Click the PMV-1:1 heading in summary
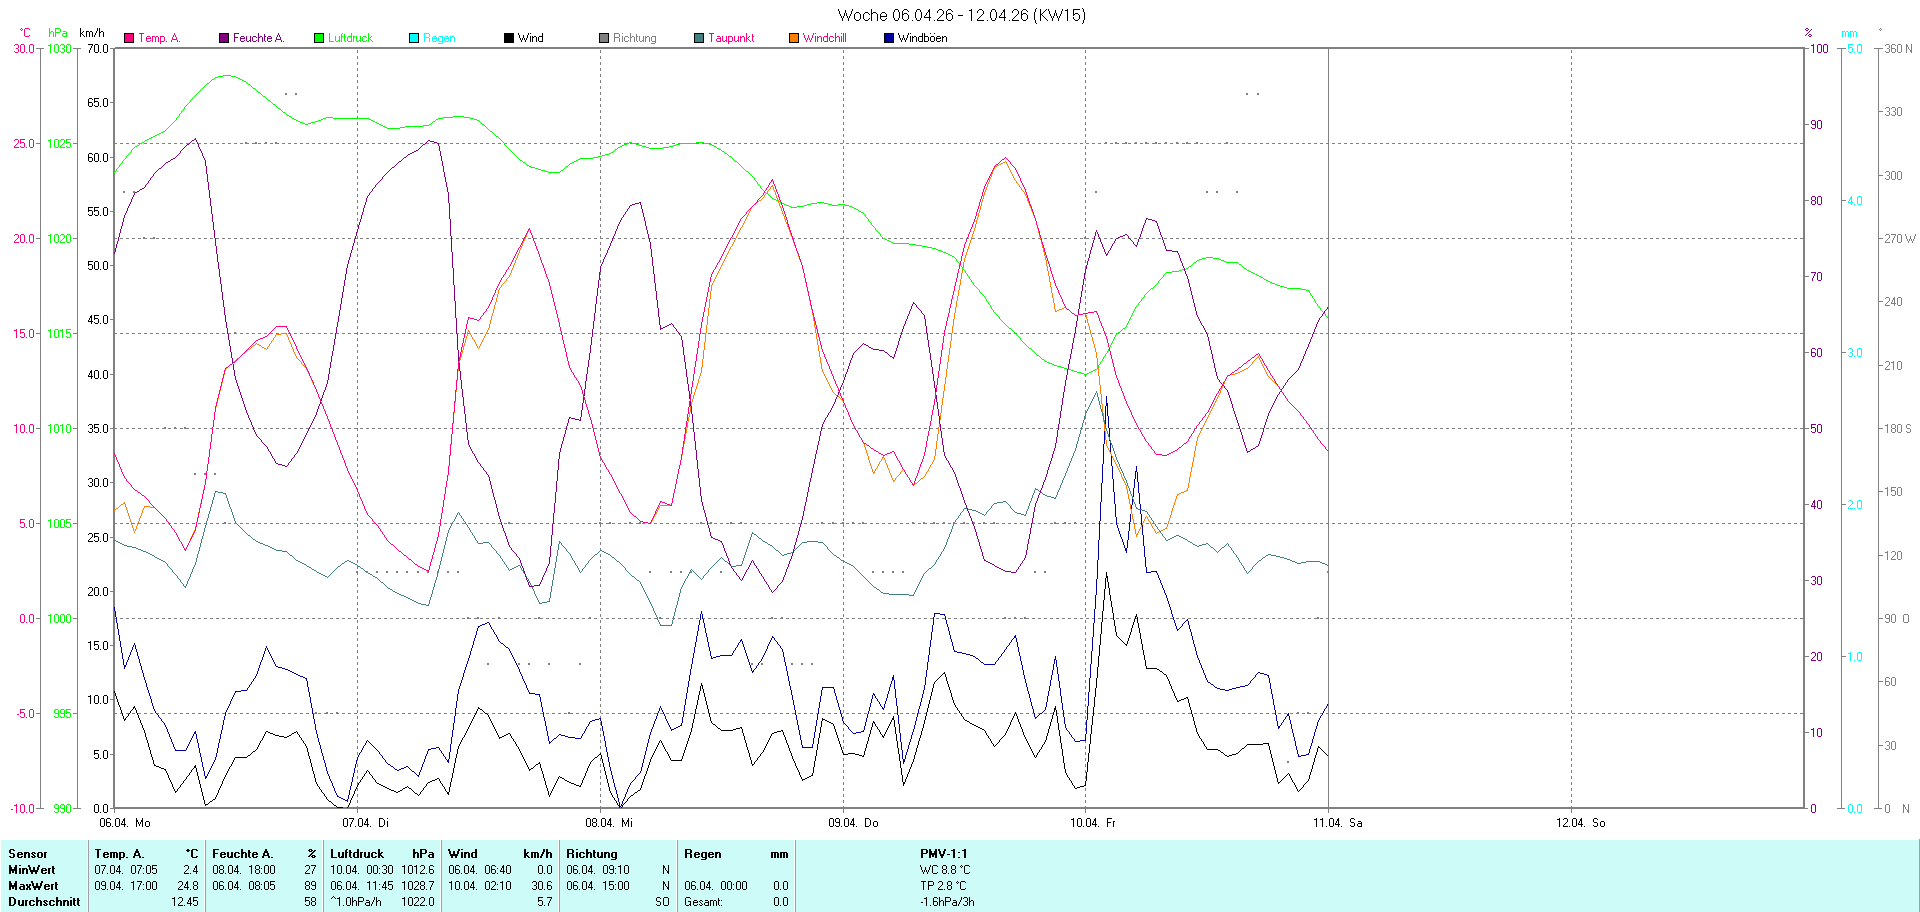The image size is (1920, 912). pyautogui.click(x=943, y=854)
